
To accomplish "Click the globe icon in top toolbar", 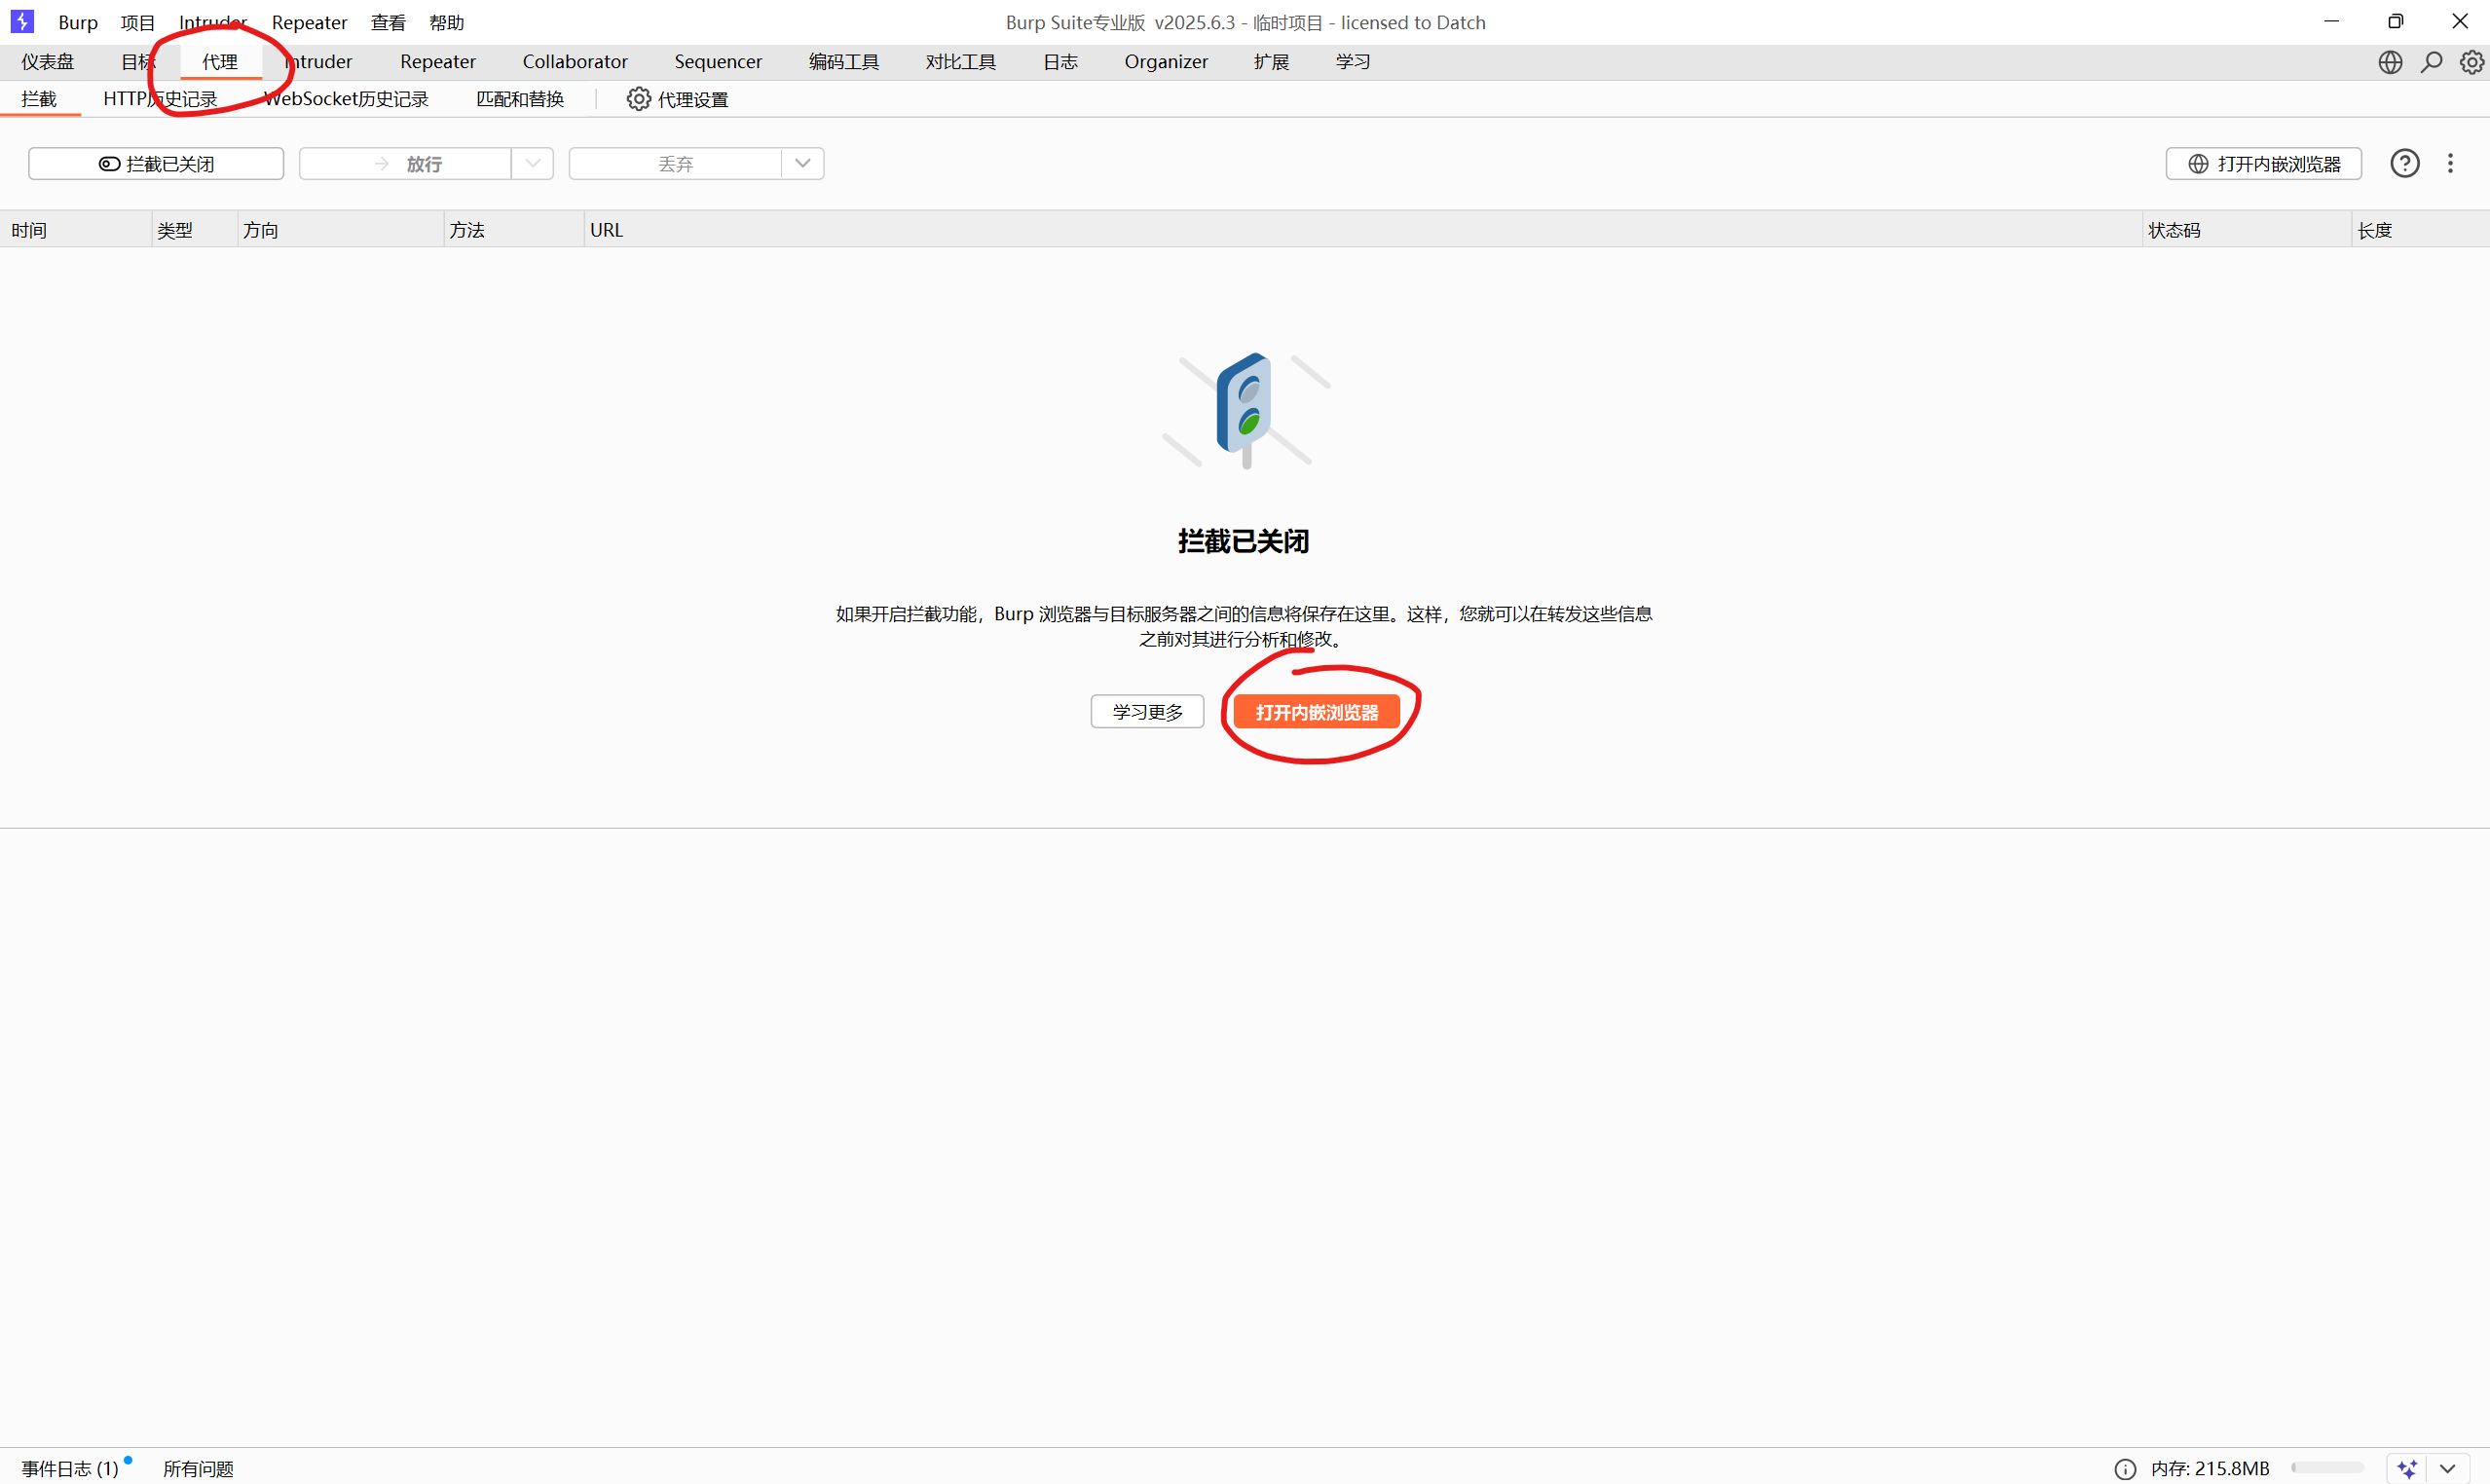I will (2391, 61).
